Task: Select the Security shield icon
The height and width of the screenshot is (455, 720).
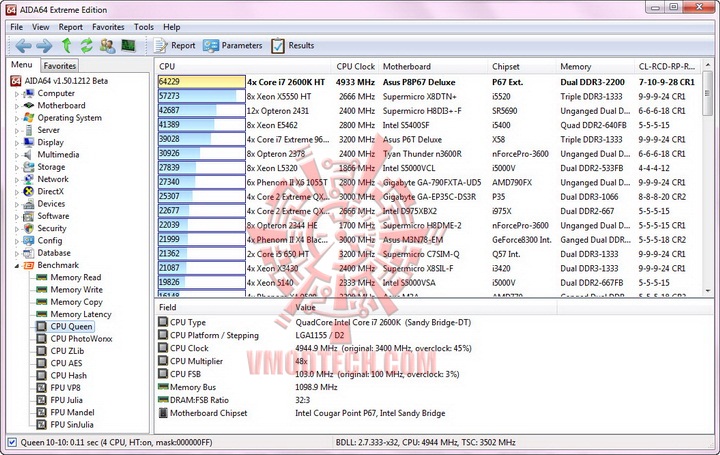Action: click(x=29, y=228)
